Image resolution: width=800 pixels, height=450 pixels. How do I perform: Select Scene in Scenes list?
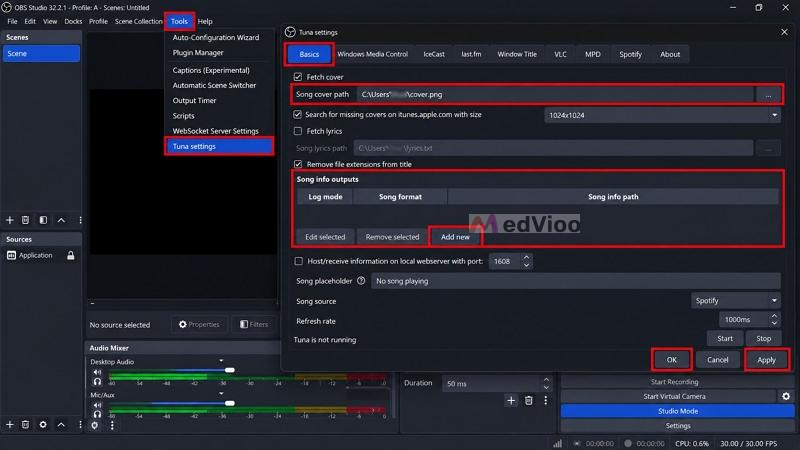point(41,54)
